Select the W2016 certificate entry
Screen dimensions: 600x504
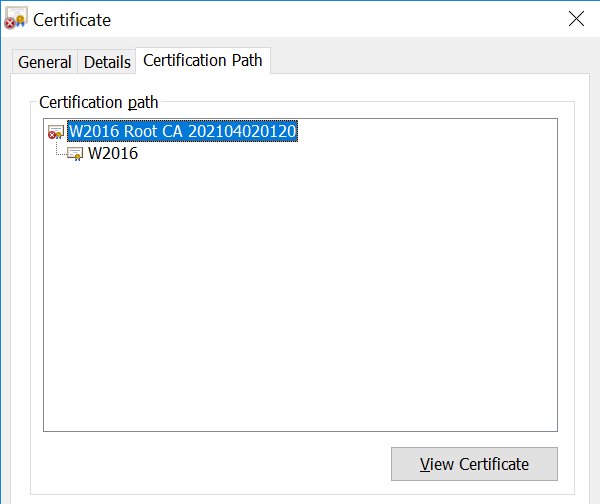click(113, 153)
